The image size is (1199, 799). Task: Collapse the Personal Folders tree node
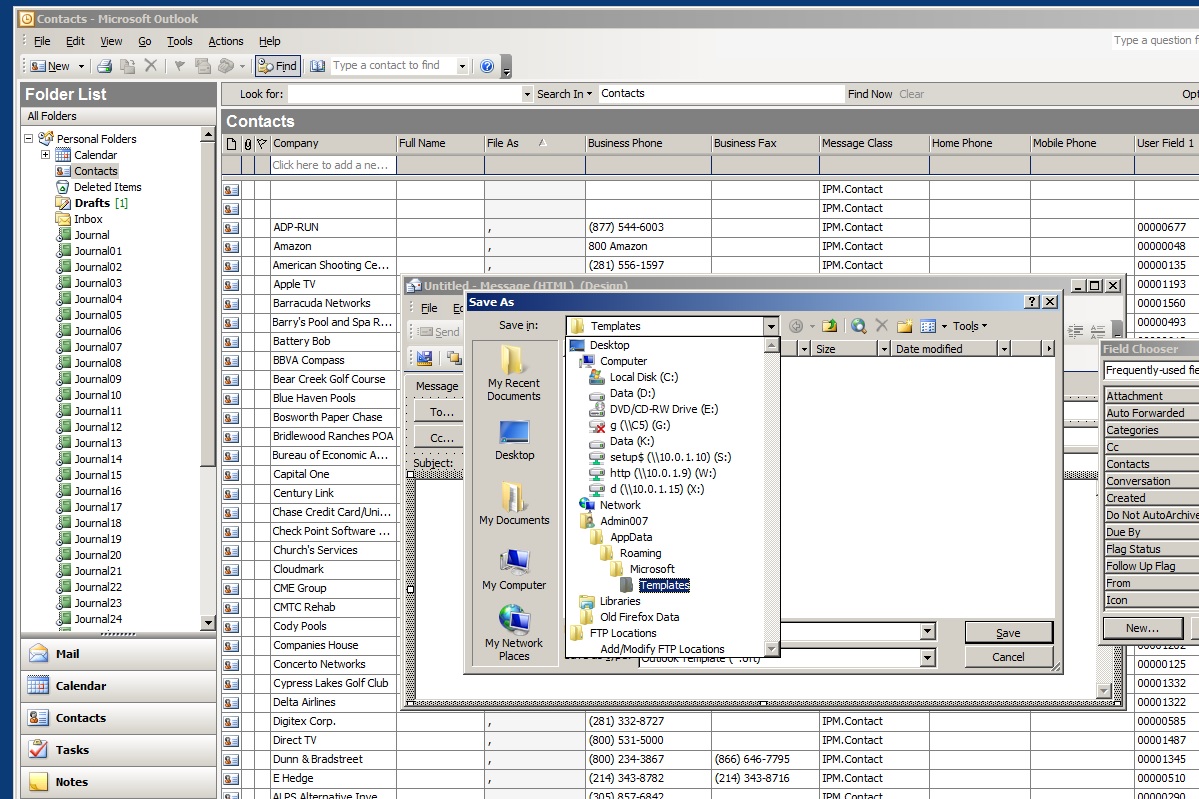click(x=28, y=138)
